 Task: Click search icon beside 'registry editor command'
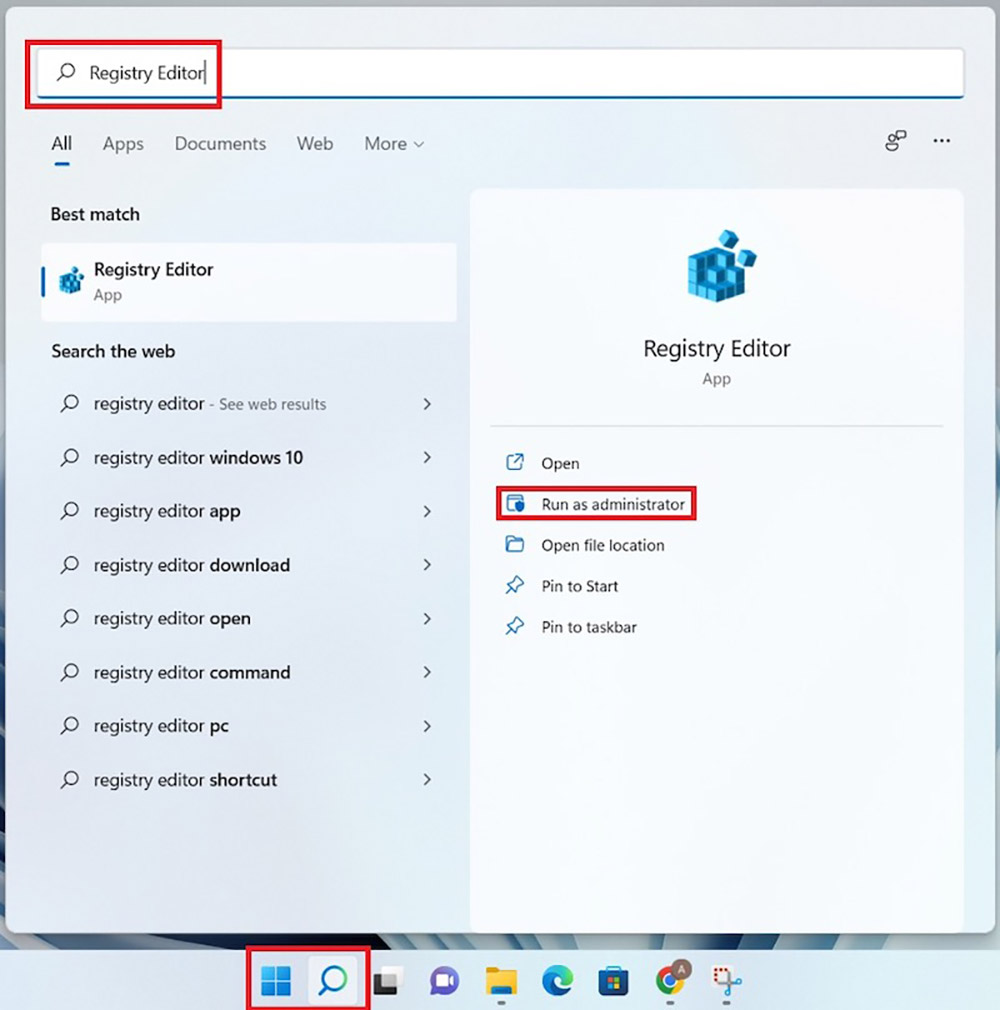(70, 672)
